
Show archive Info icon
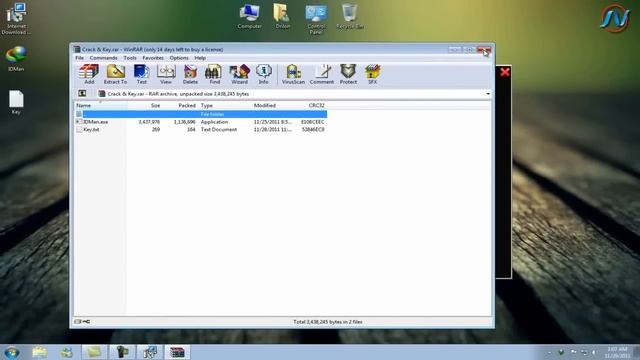264,74
